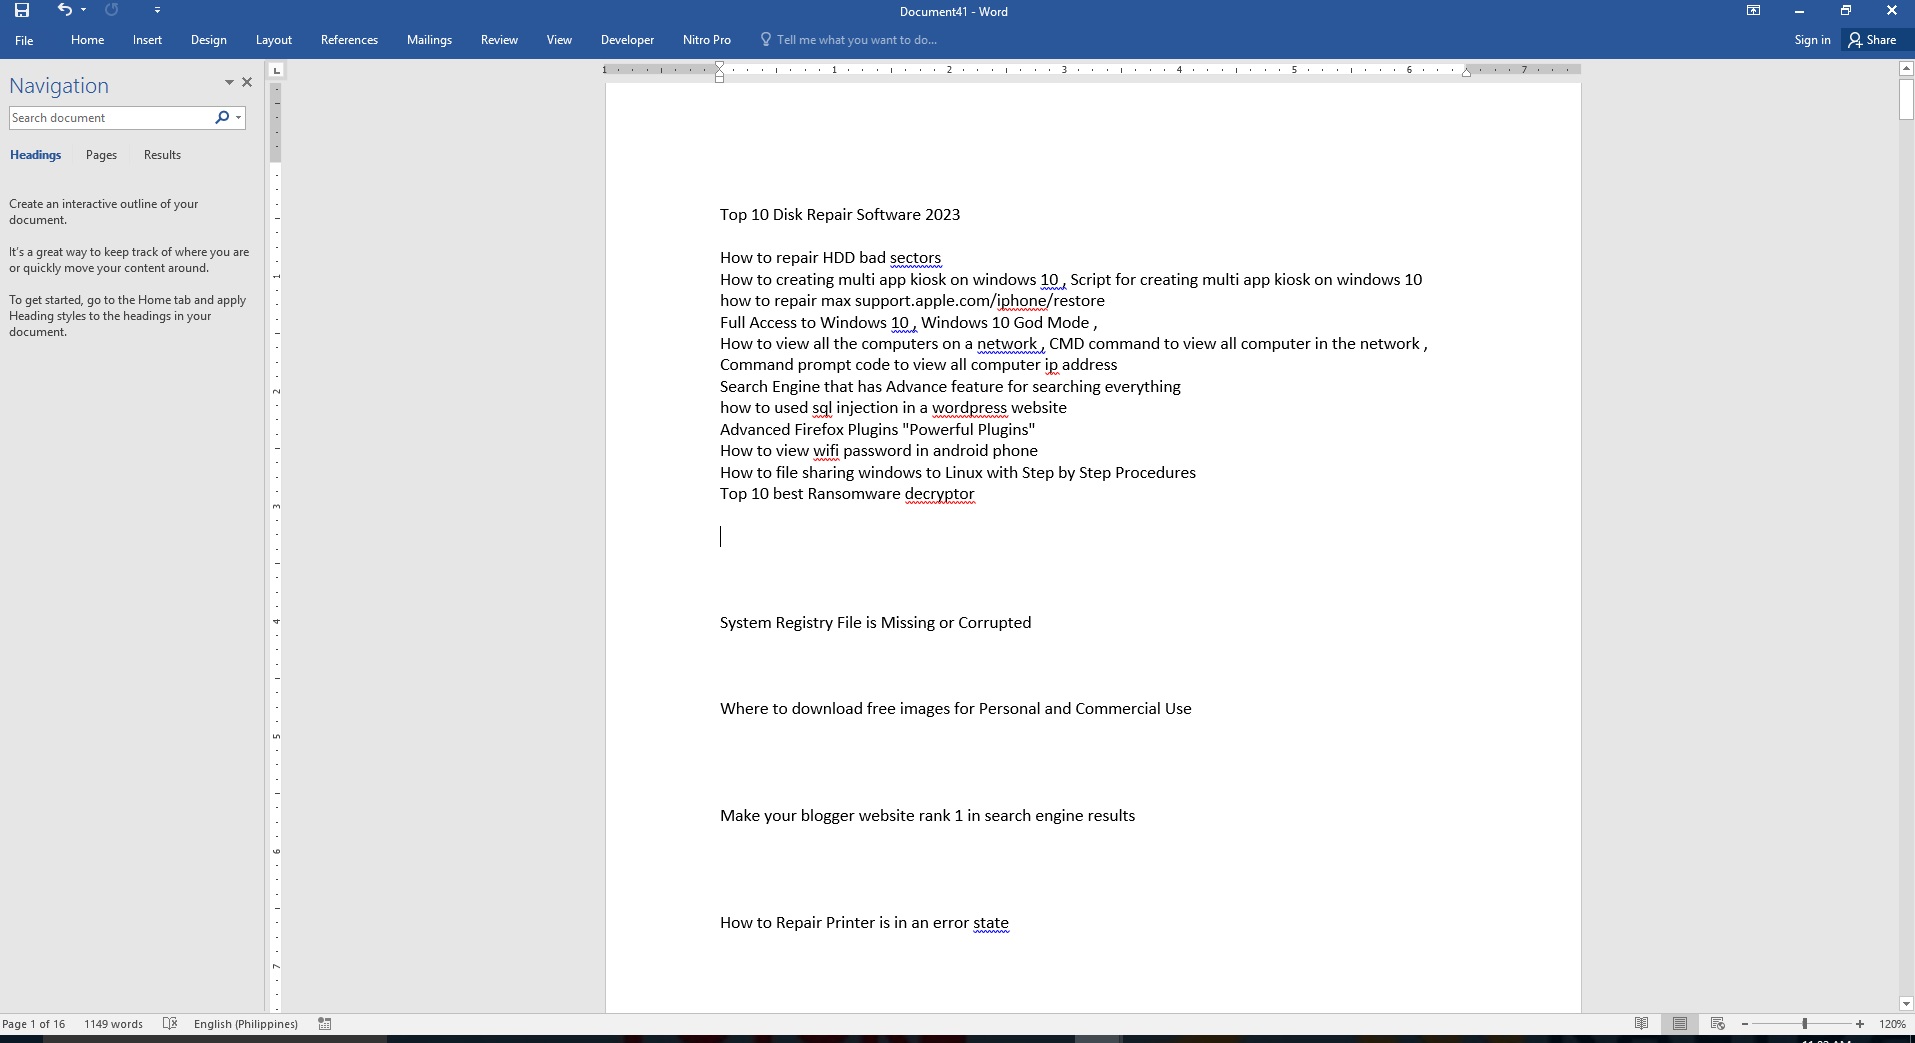The width and height of the screenshot is (1915, 1043).
Task: Click the line Advanced Firefox Plugins
Action: 878,430
